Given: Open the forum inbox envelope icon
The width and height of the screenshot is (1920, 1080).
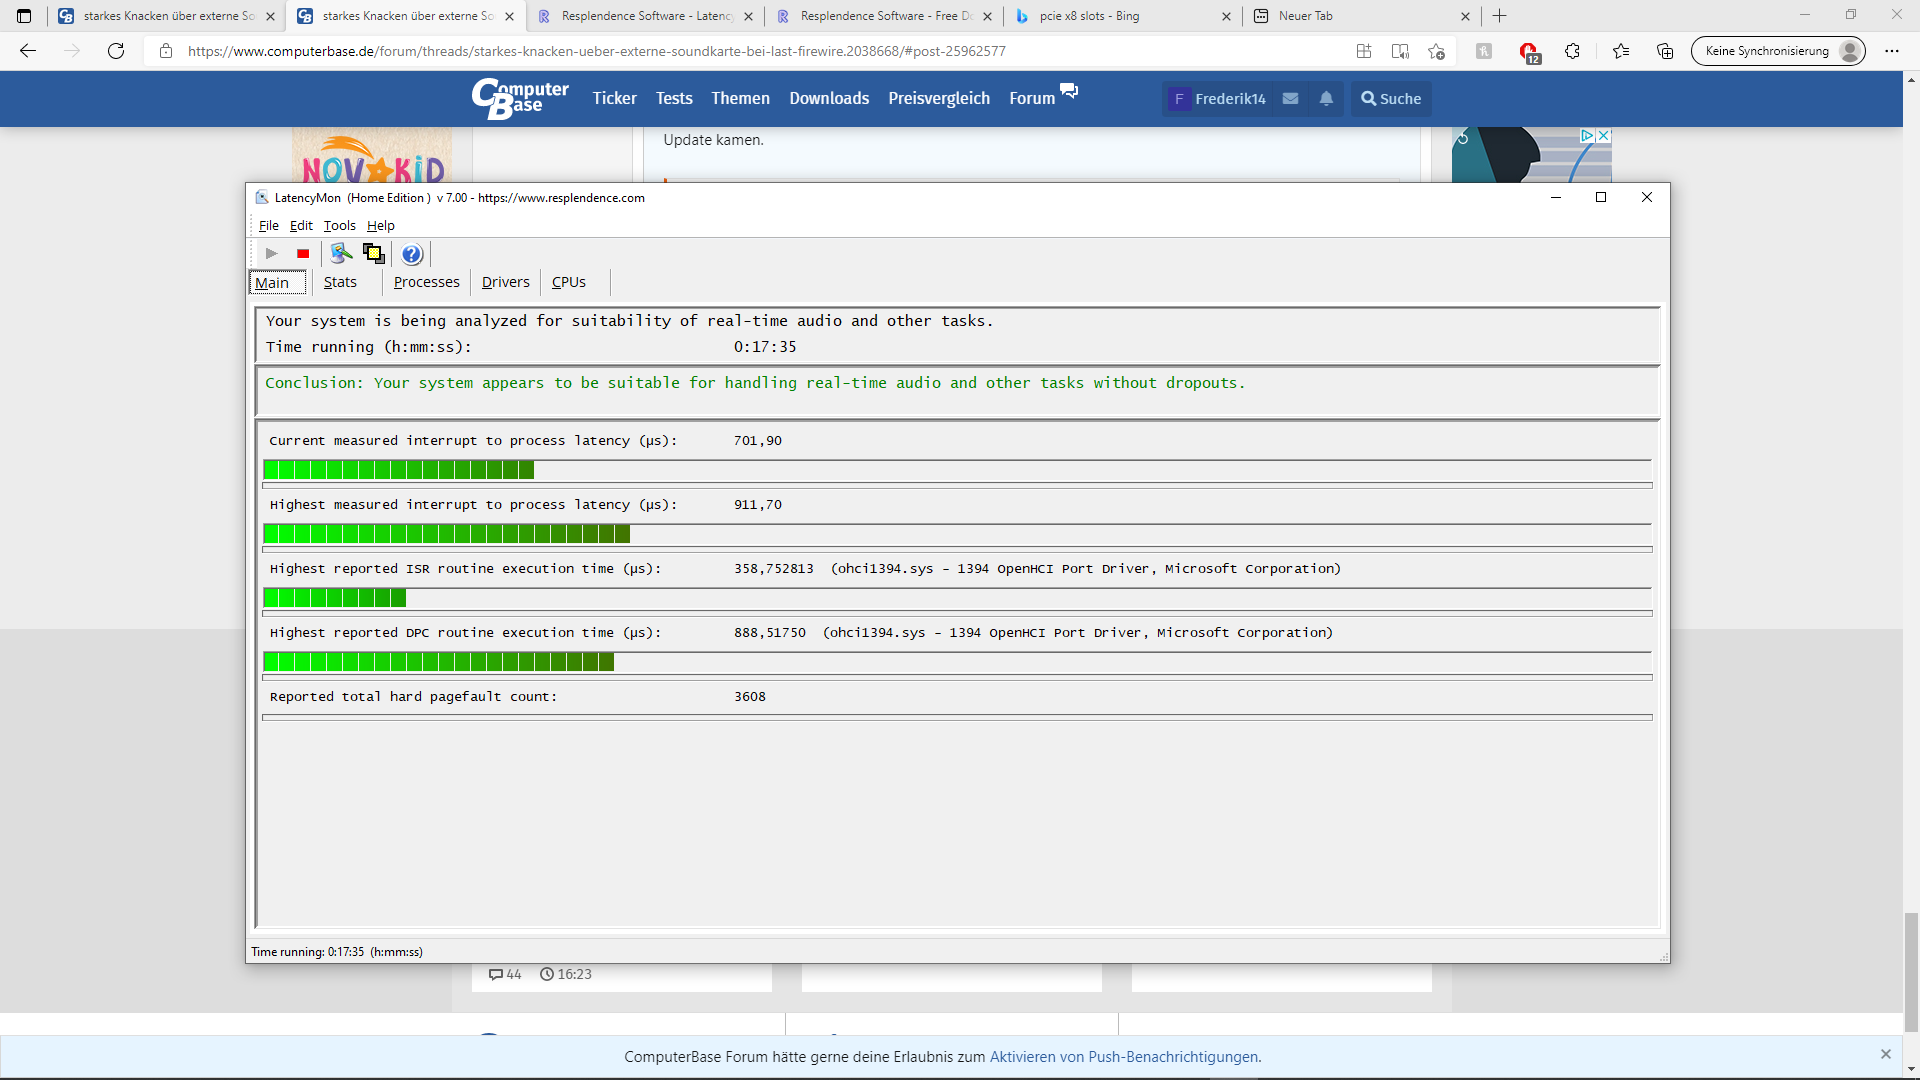Looking at the screenshot, I should 1291,99.
